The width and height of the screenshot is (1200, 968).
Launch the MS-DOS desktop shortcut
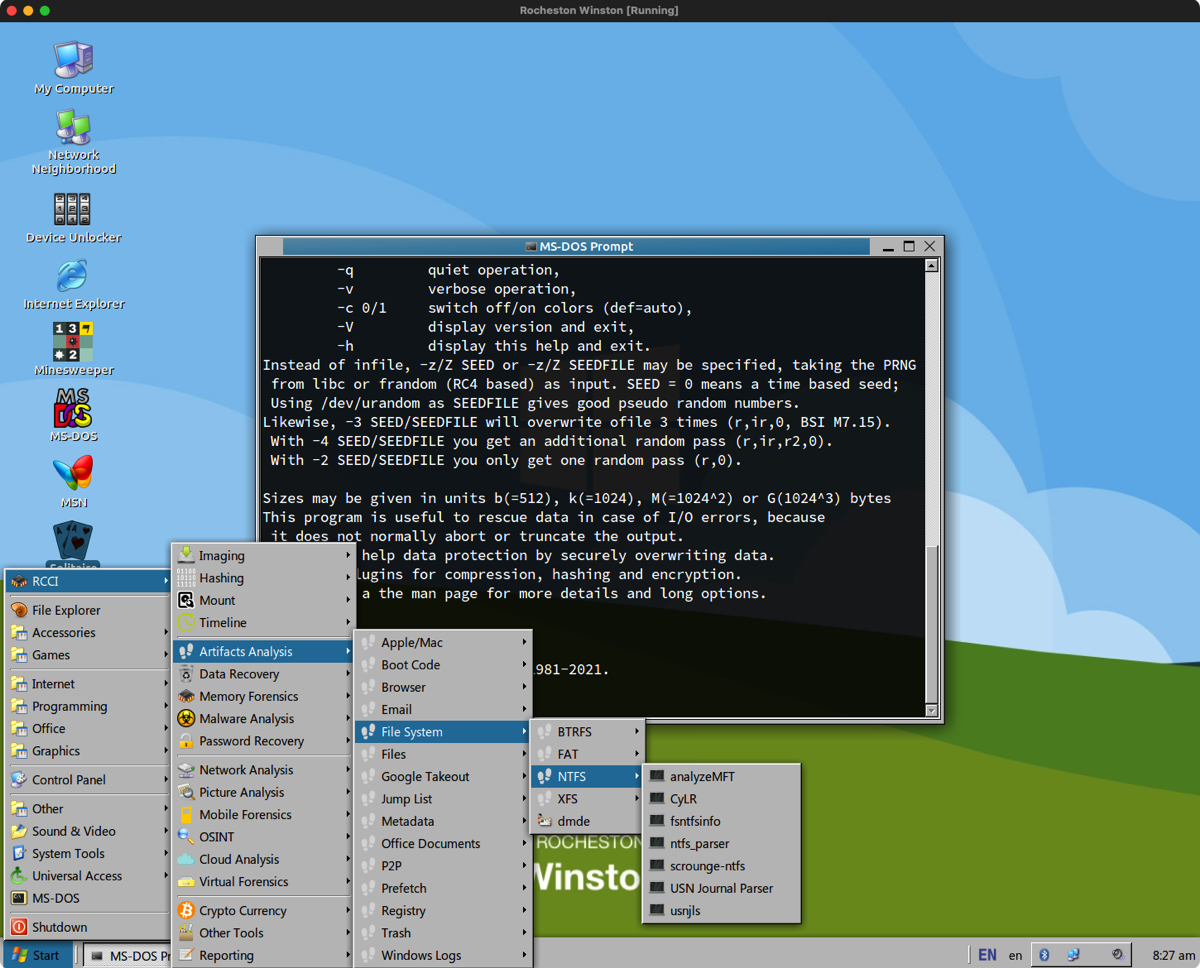[x=73, y=410]
